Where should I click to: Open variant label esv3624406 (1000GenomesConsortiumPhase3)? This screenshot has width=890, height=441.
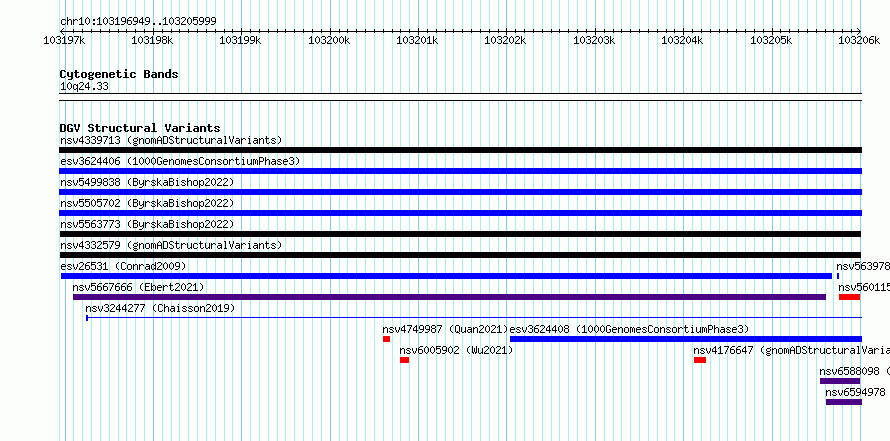point(180,161)
